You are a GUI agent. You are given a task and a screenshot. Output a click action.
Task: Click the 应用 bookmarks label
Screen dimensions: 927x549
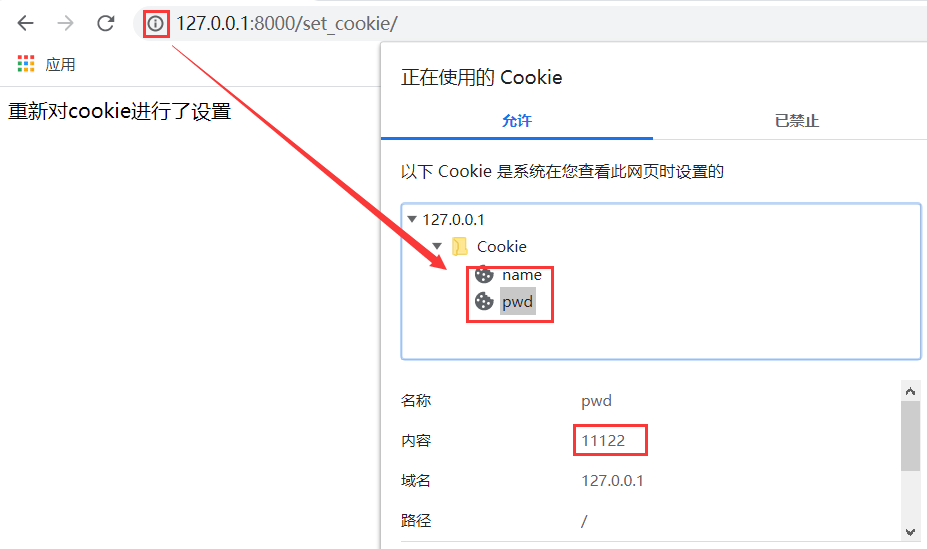coord(60,64)
